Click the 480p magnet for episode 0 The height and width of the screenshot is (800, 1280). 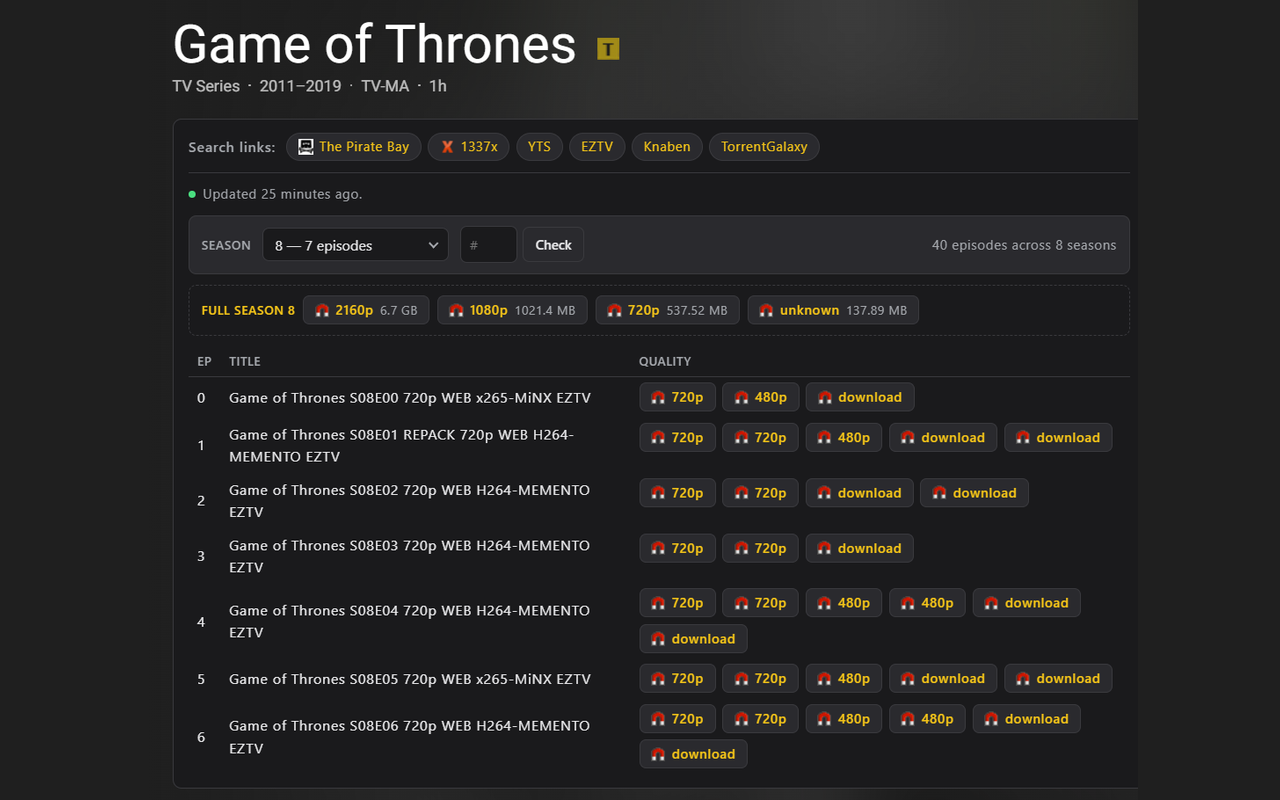[761, 397]
